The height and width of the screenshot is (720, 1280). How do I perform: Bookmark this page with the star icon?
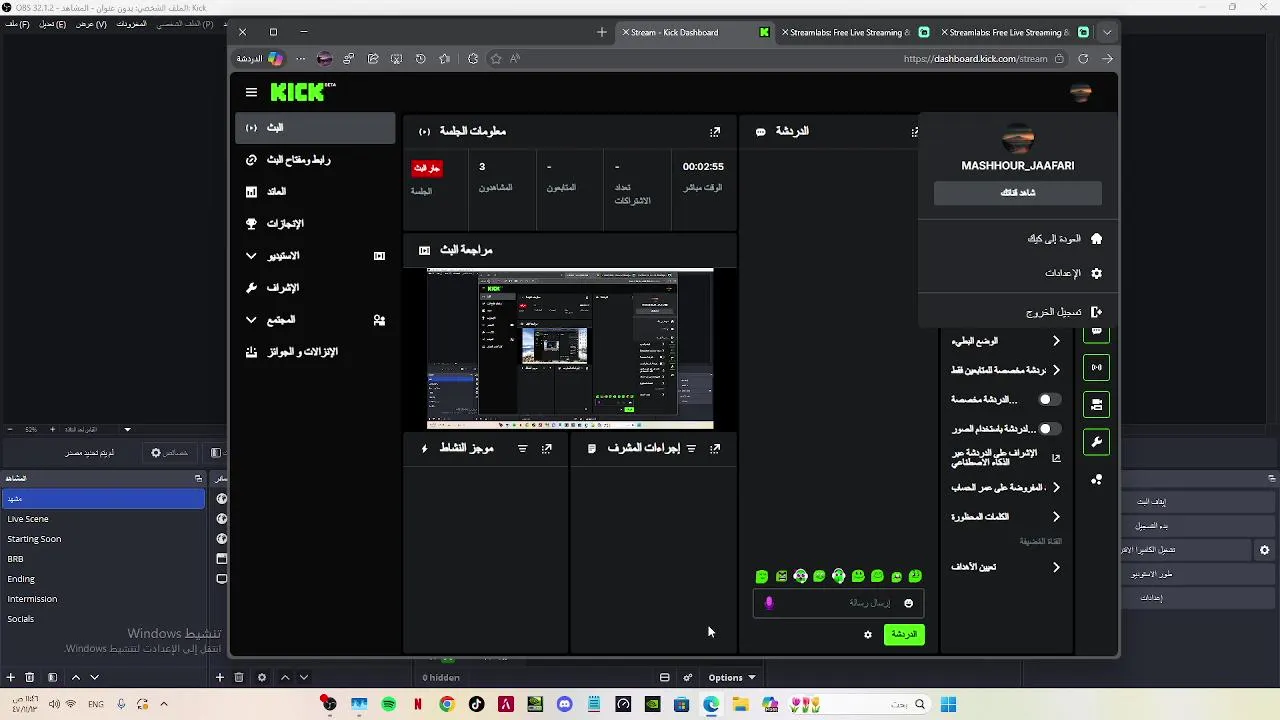click(x=495, y=59)
